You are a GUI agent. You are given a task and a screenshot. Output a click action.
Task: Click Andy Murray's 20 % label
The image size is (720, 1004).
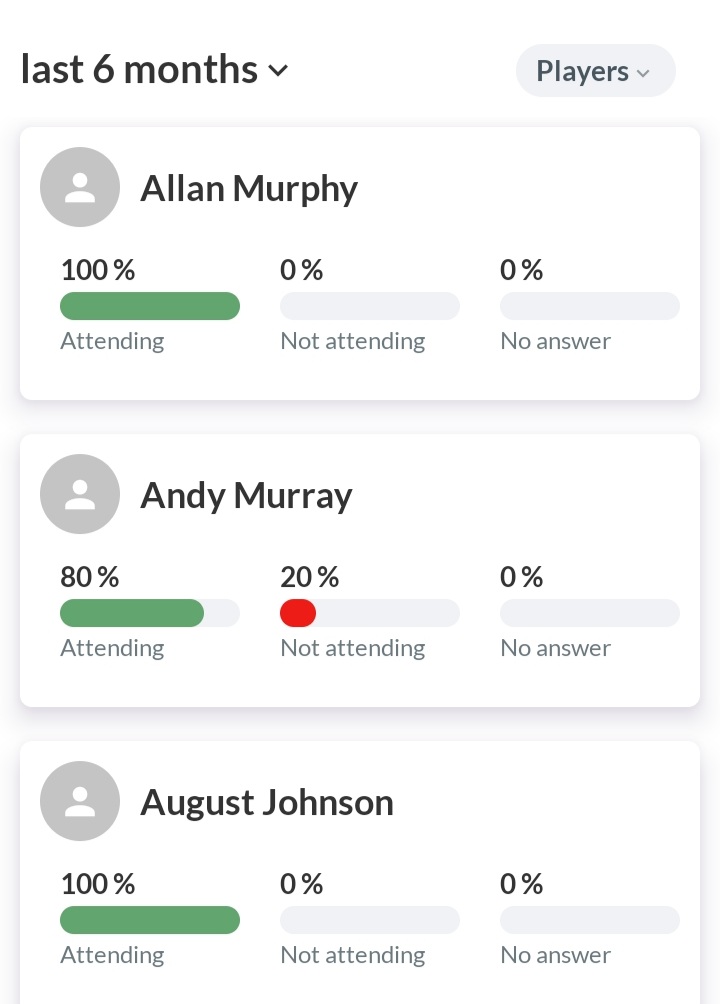(309, 577)
